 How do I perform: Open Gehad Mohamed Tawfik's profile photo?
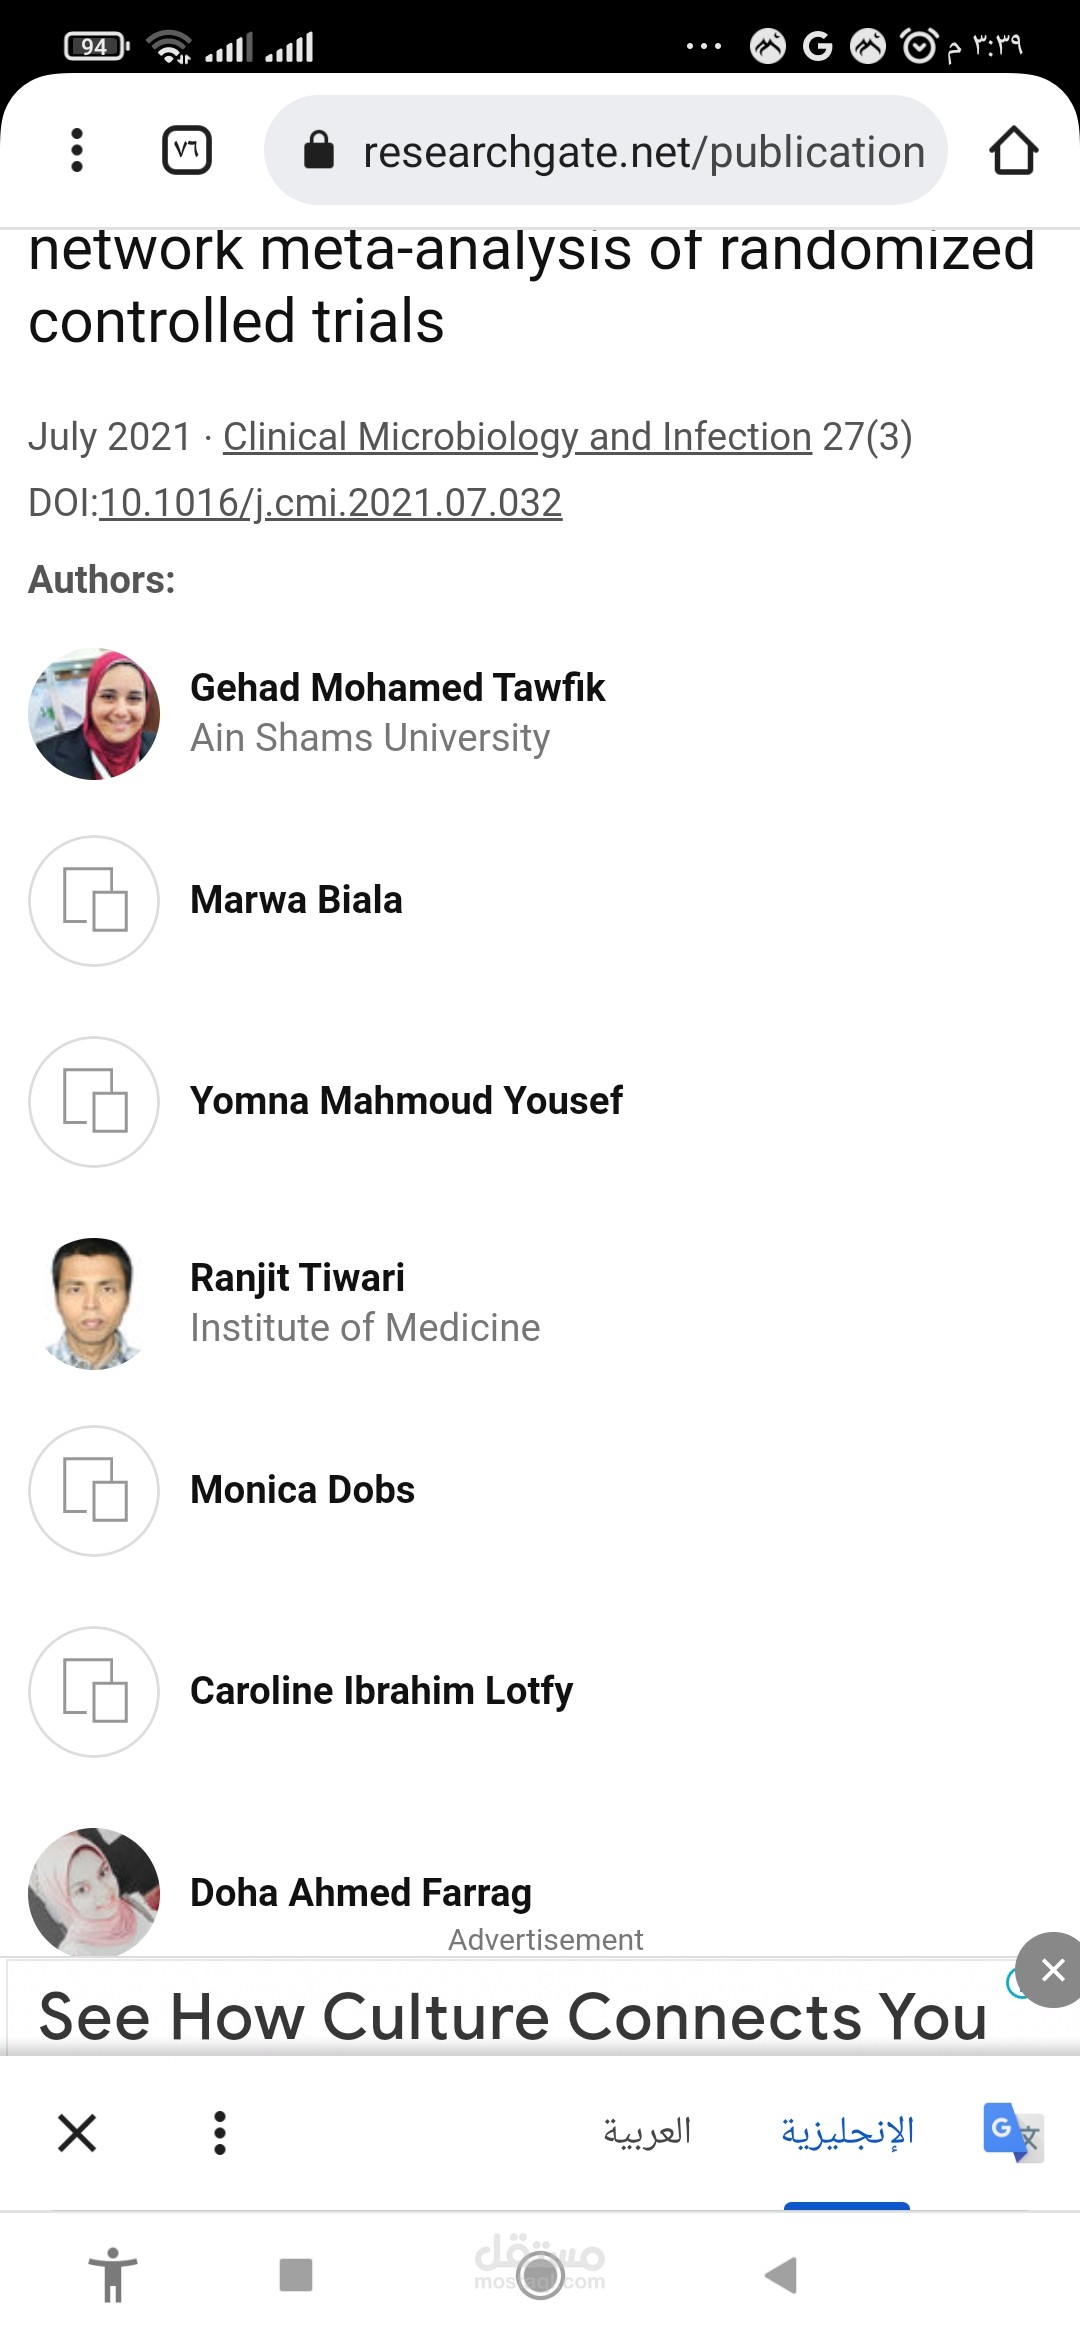tap(94, 714)
